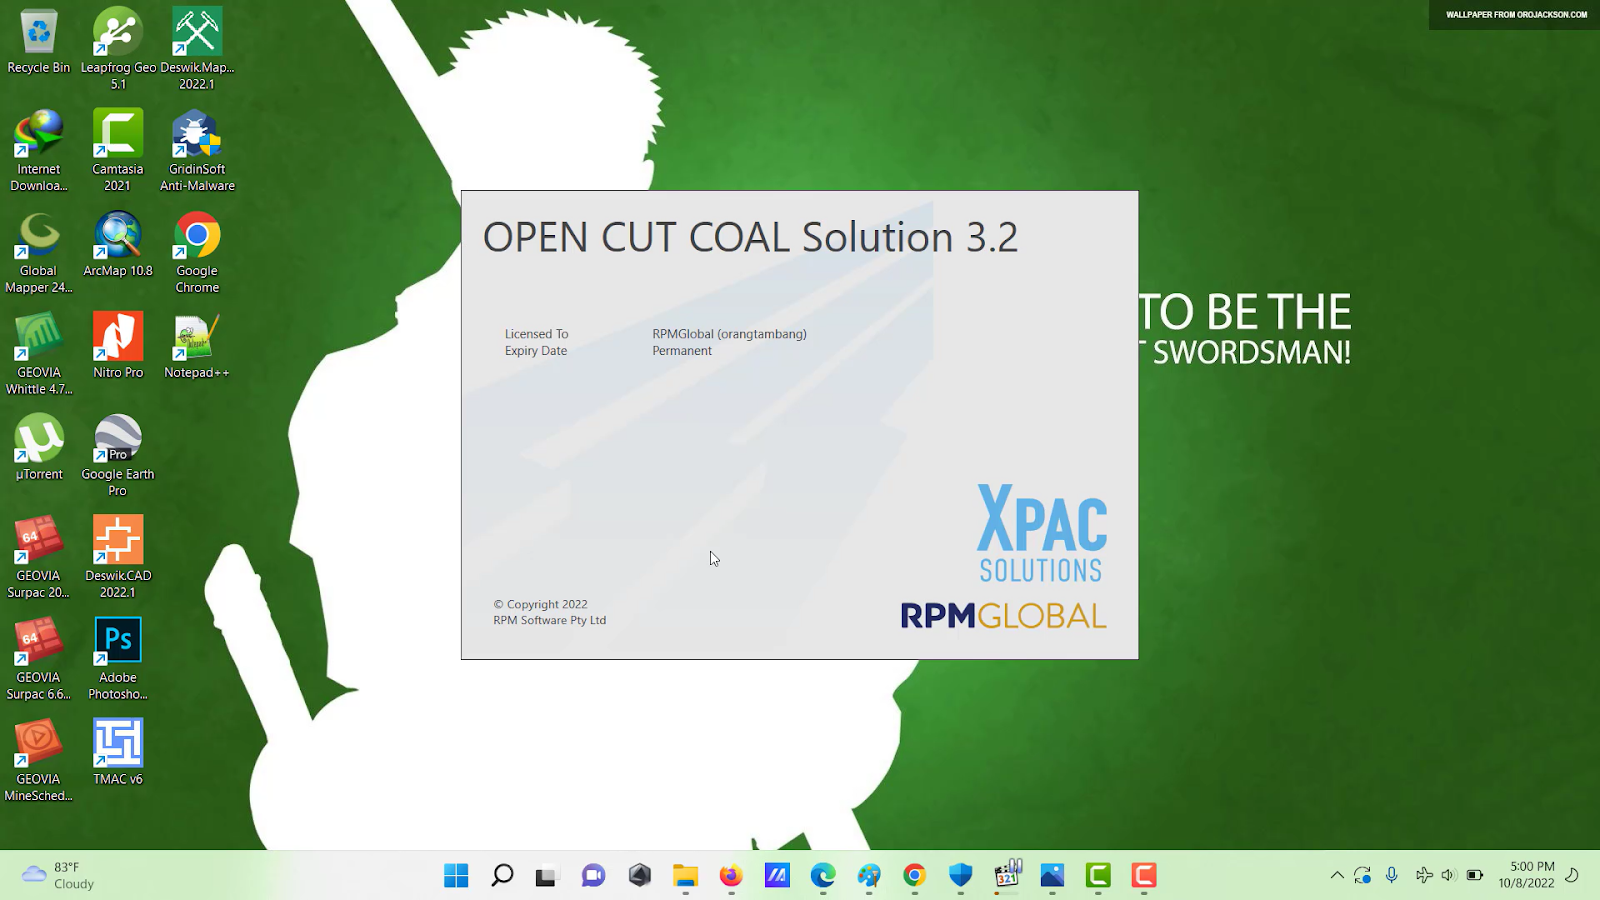This screenshot has height=900, width=1600.
Task: Click the Permanent expiry date value
Action: pos(682,351)
